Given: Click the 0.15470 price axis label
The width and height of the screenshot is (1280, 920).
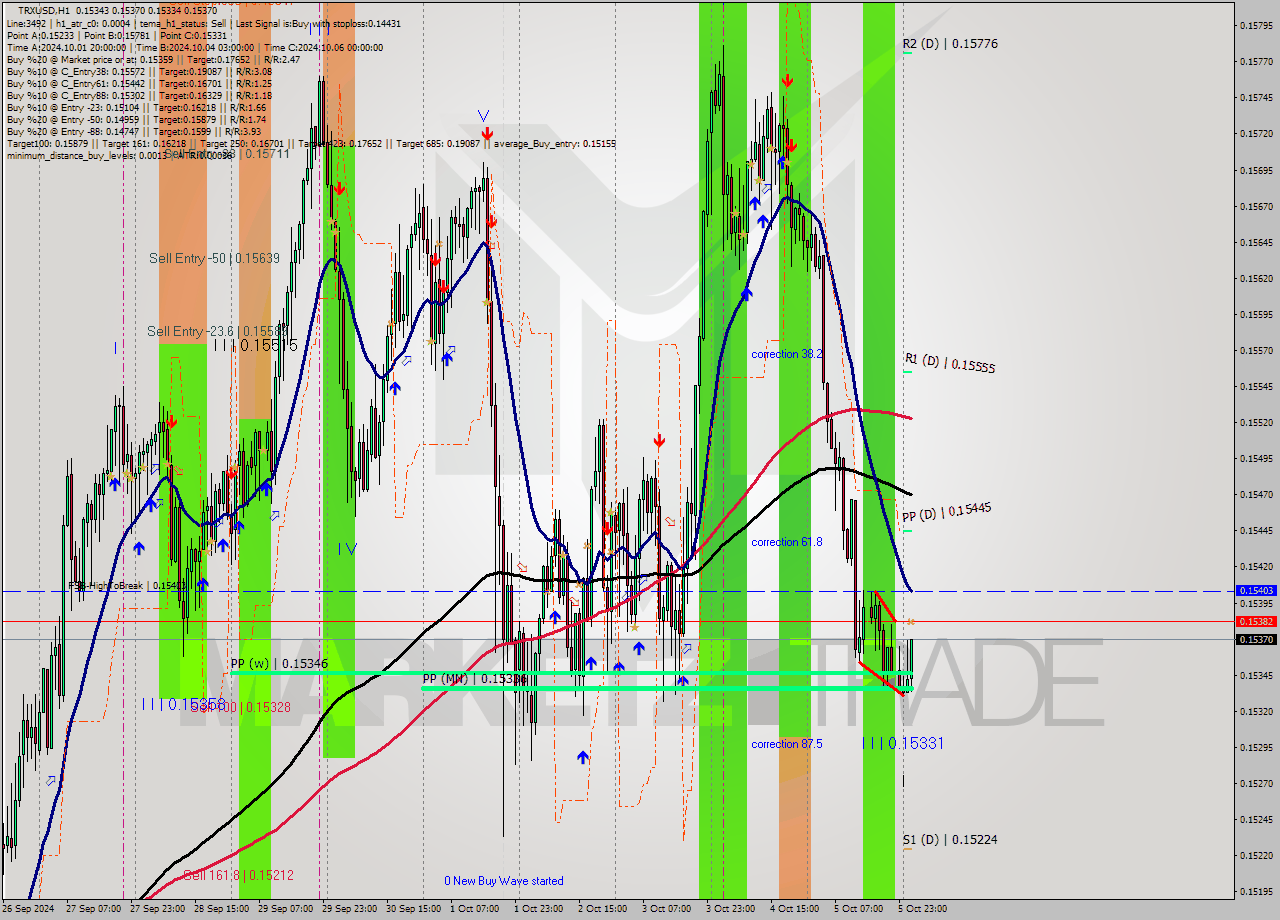Looking at the screenshot, I should (1256, 494).
